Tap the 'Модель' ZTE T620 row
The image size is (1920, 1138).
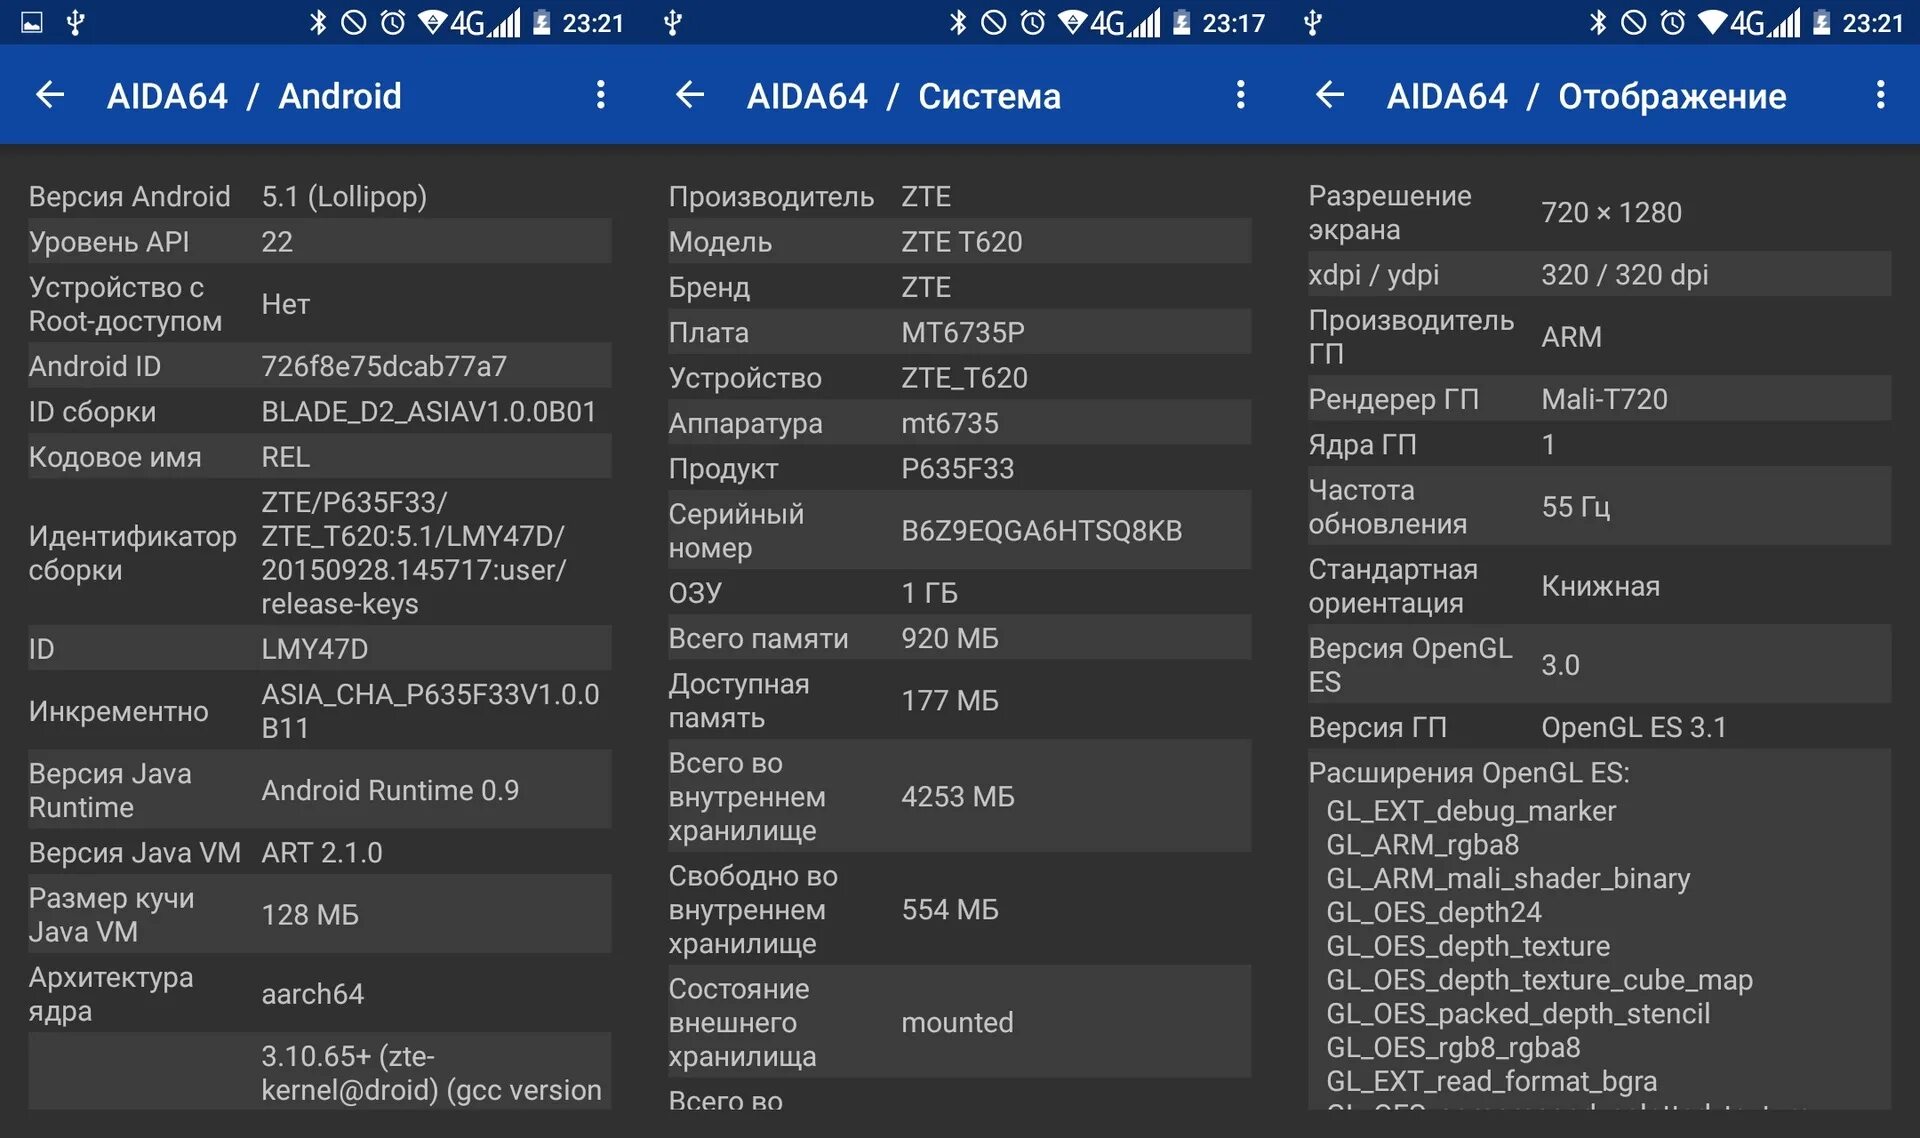pyautogui.click(x=960, y=241)
